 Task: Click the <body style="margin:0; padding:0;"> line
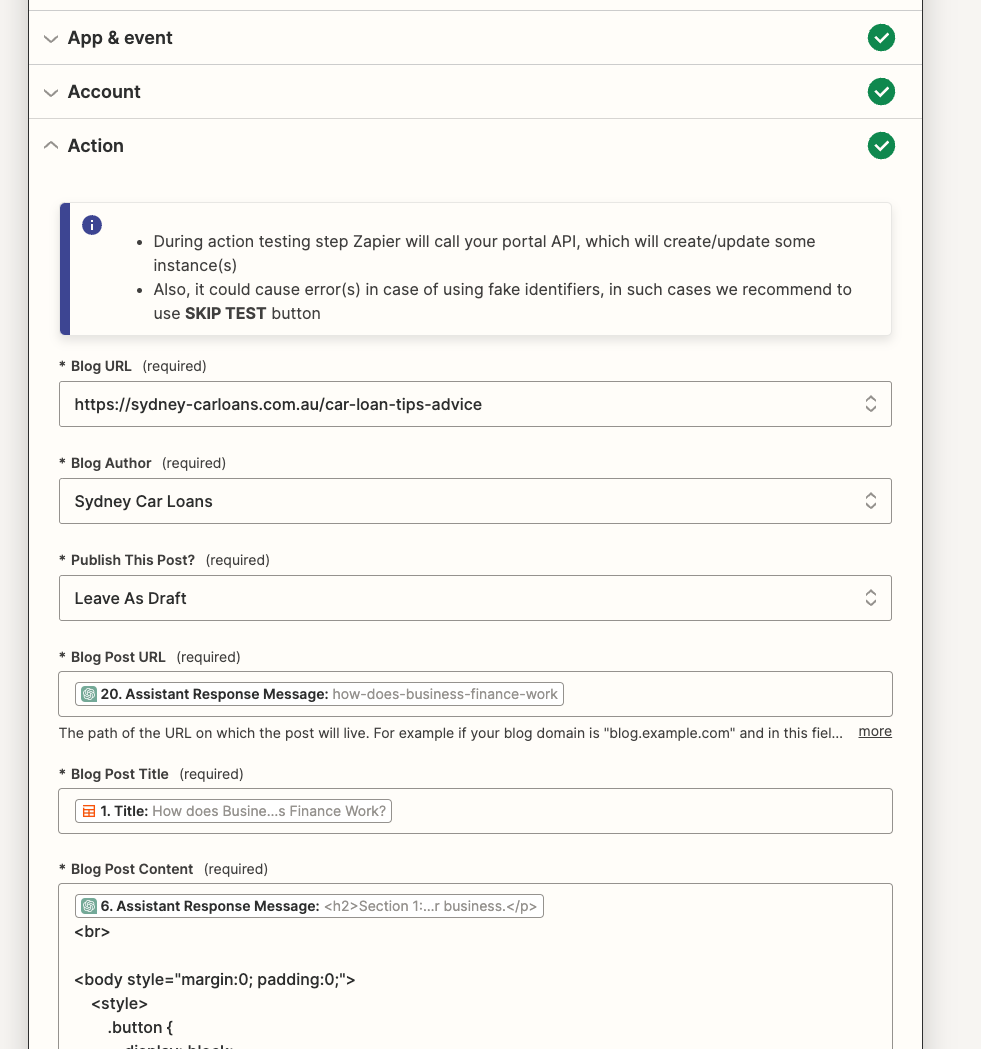pyautogui.click(x=215, y=979)
